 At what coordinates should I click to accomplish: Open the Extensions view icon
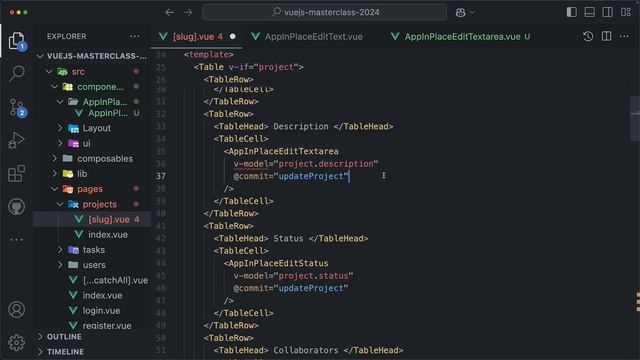[16, 173]
